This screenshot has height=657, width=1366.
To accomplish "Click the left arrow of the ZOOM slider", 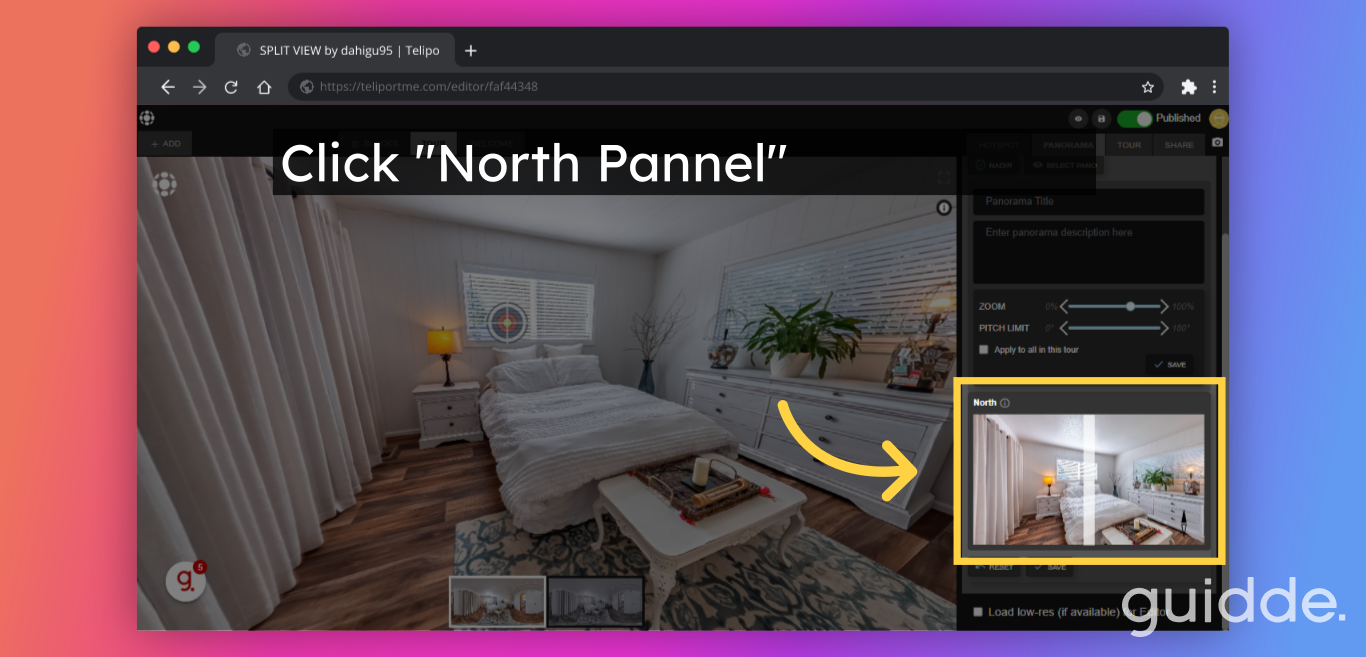I will pyautogui.click(x=1064, y=306).
